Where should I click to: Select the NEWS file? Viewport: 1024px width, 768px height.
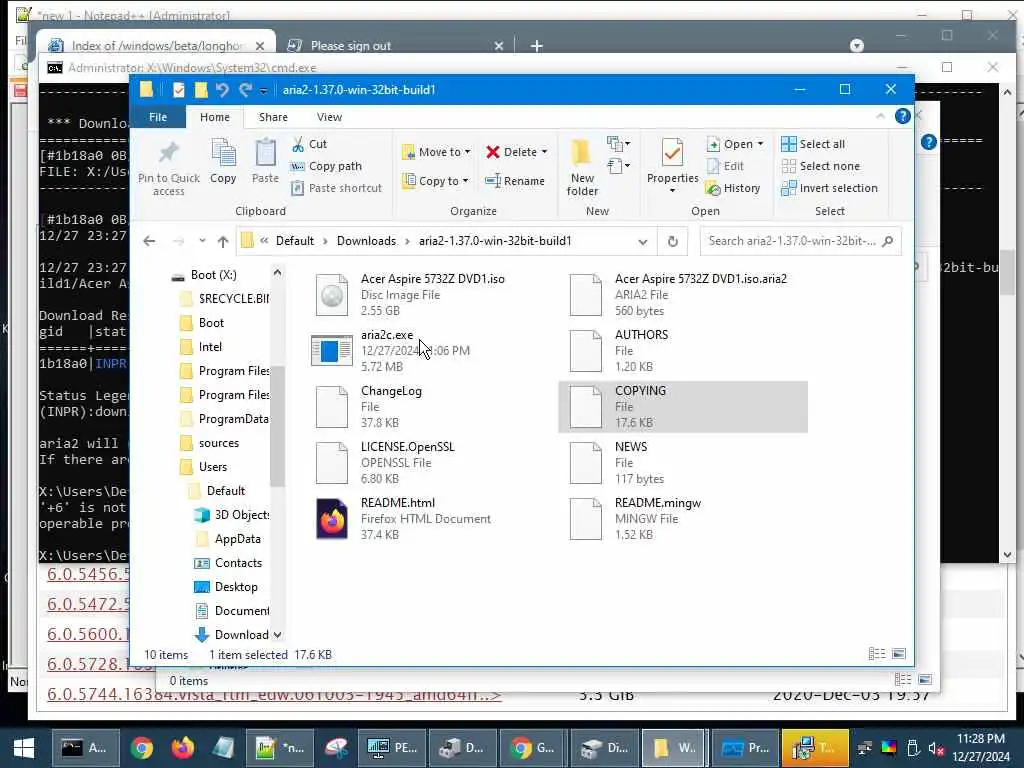click(x=683, y=463)
